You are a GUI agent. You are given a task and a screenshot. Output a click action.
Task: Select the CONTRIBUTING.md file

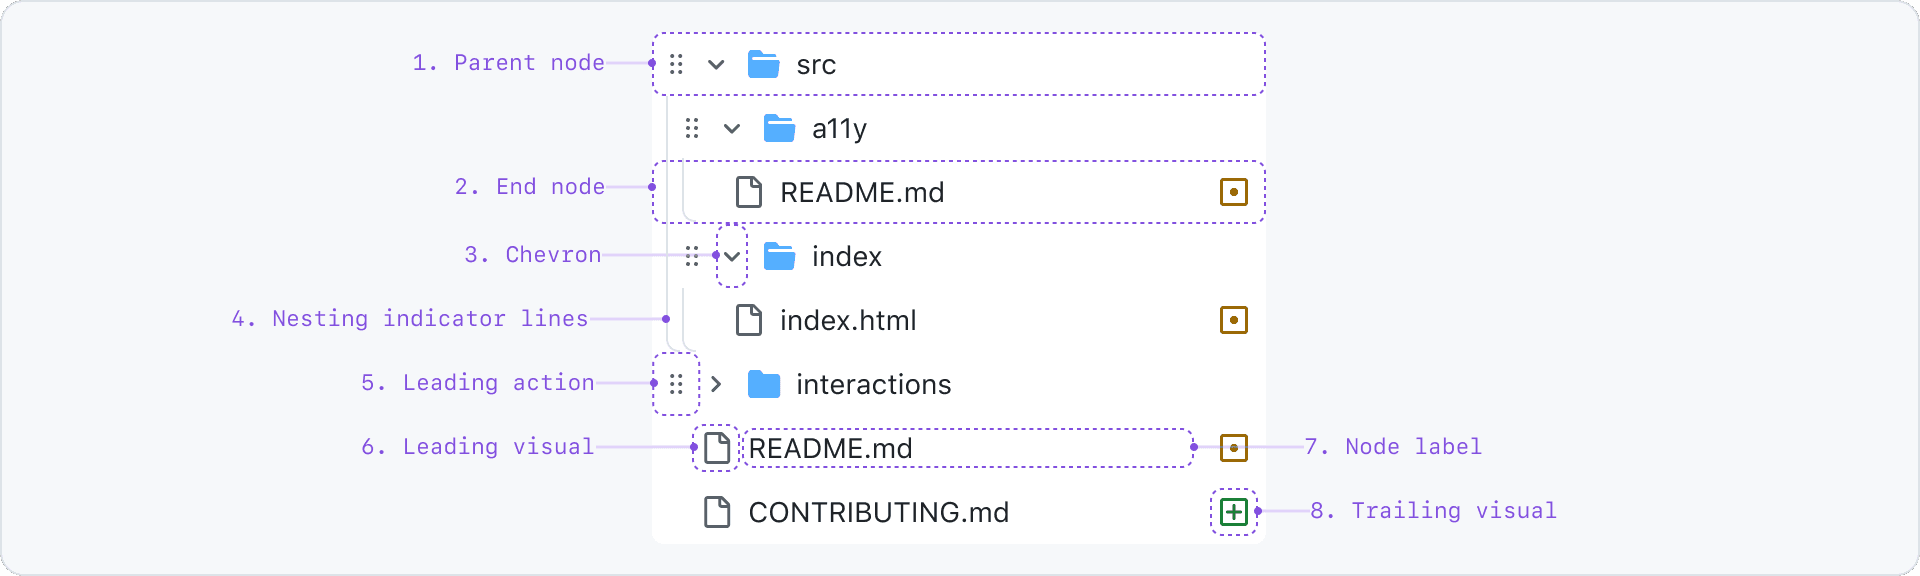[x=878, y=512]
